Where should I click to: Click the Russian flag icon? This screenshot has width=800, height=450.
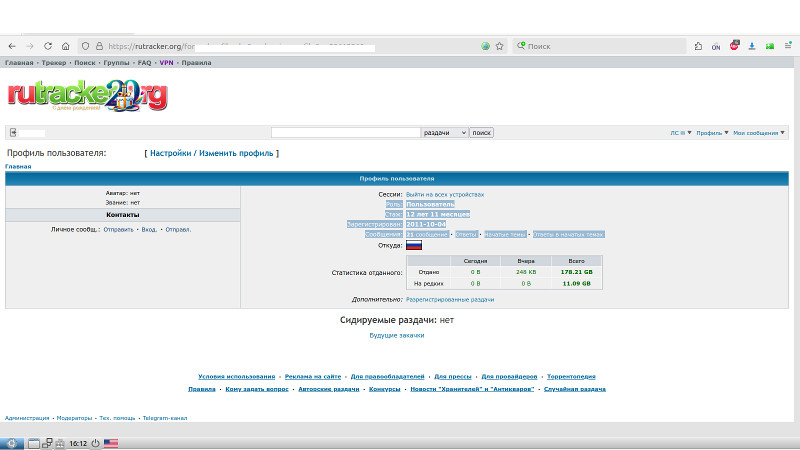tap(414, 245)
